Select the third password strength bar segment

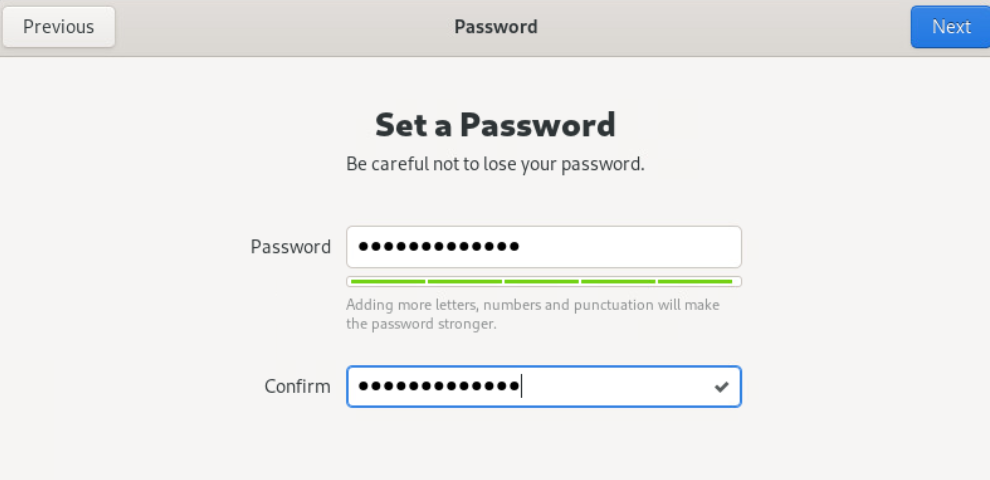542,282
